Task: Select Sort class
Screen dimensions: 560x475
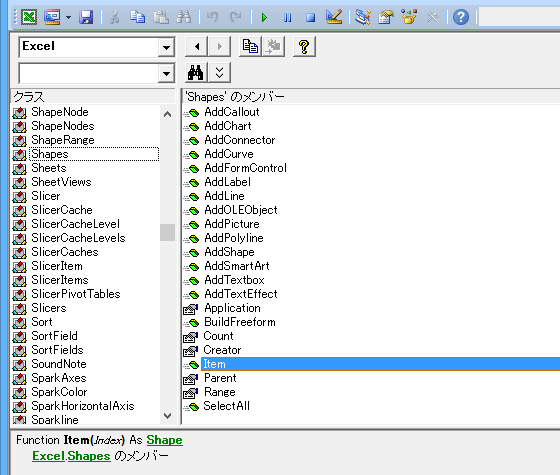Action: coord(42,322)
